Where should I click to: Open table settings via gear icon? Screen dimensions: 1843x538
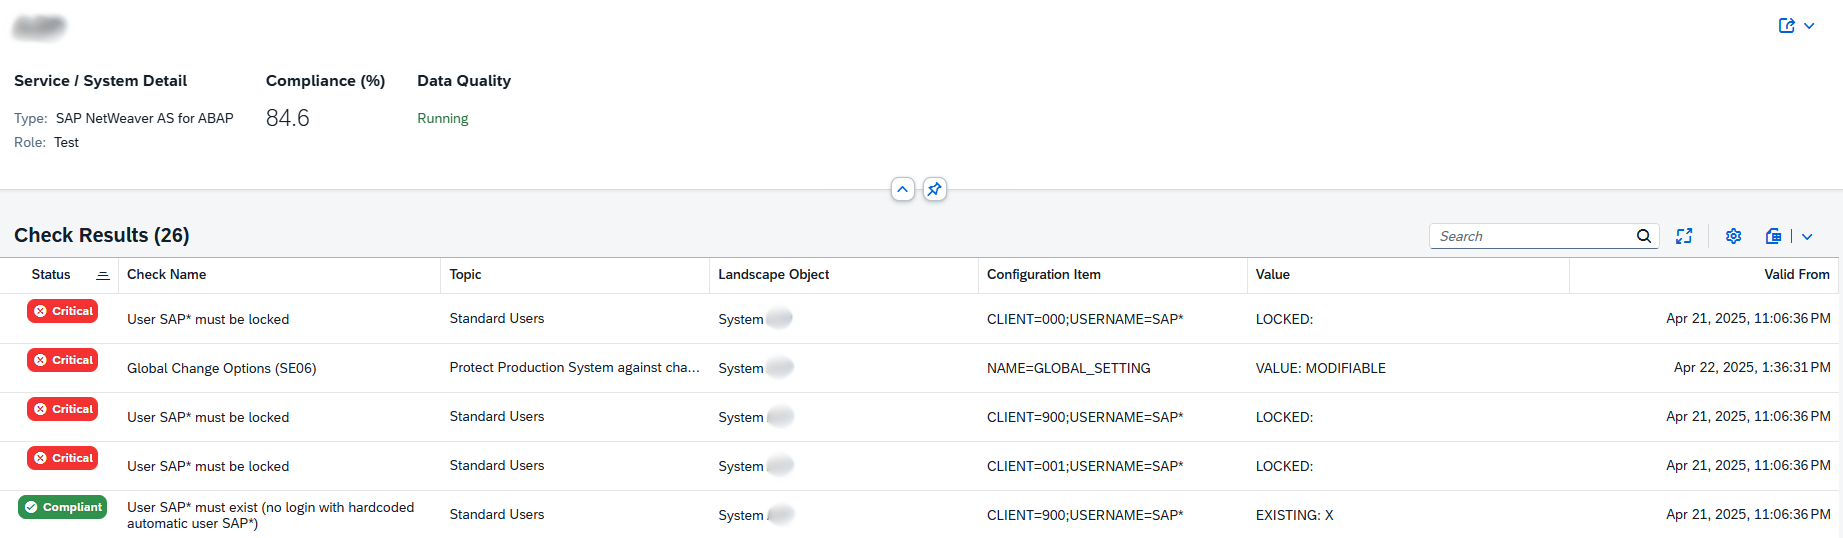click(x=1733, y=236)
